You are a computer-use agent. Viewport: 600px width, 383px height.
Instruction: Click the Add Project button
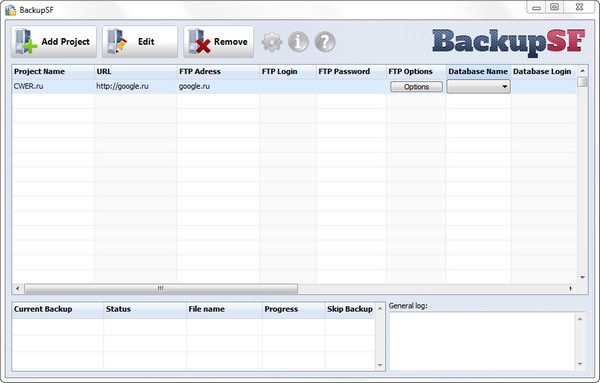tap(54, 42)
